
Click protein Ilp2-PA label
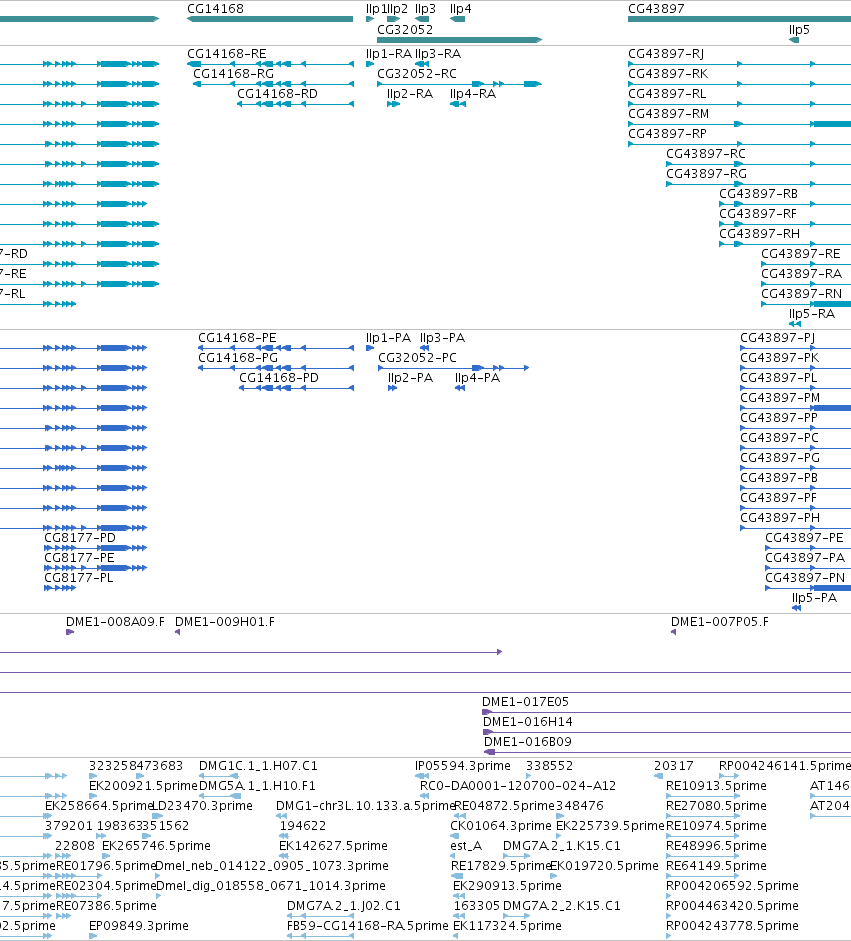coord(410,377)
